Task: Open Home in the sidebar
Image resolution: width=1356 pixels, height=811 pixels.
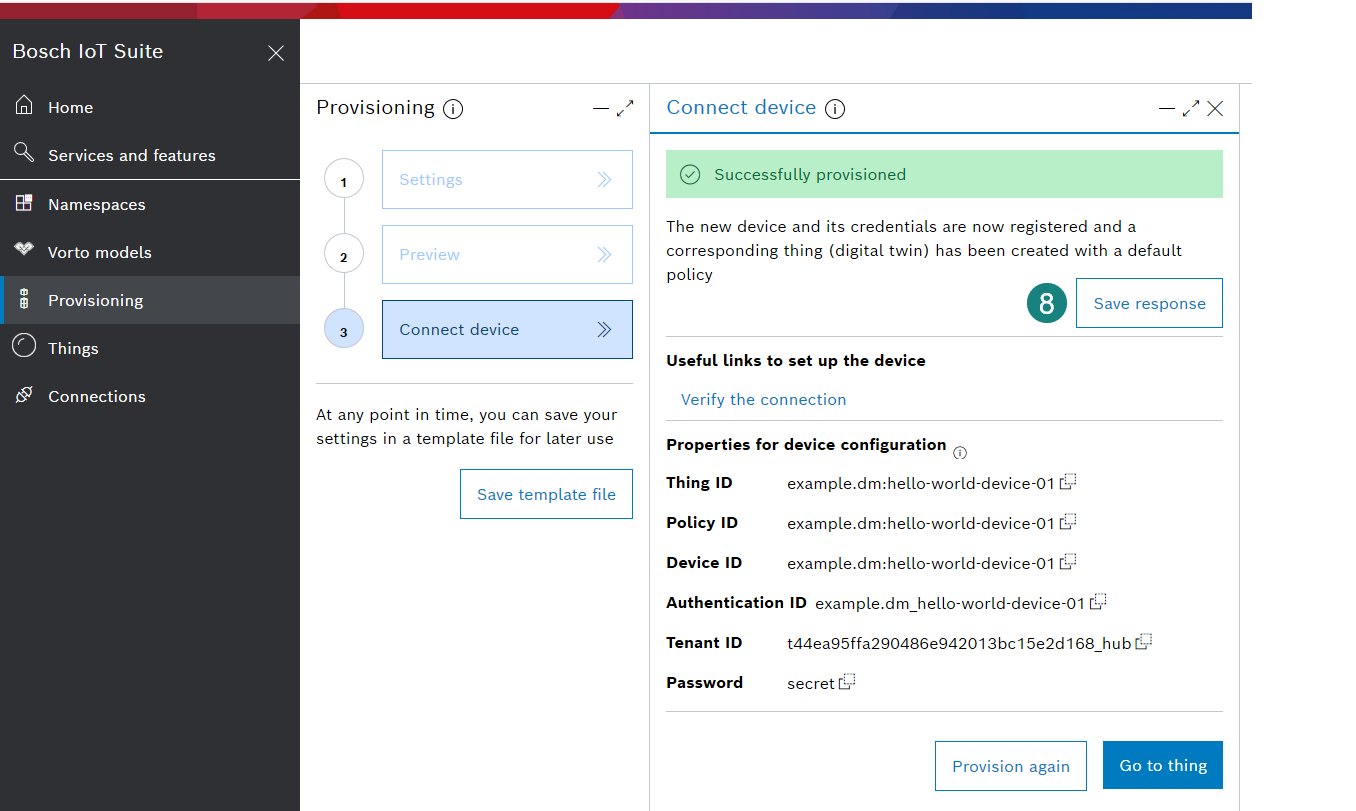Action: 150,107
